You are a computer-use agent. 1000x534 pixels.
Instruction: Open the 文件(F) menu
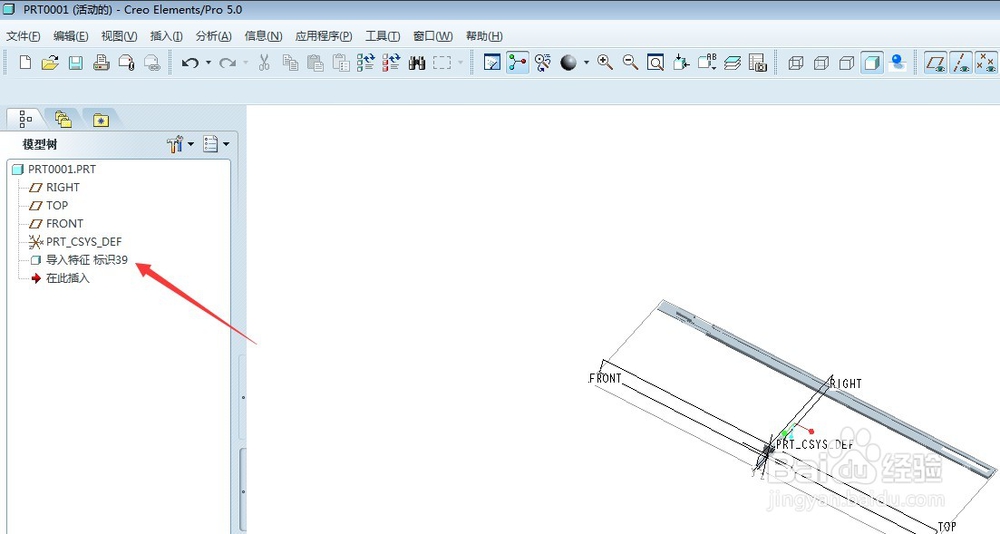point(23,36)
